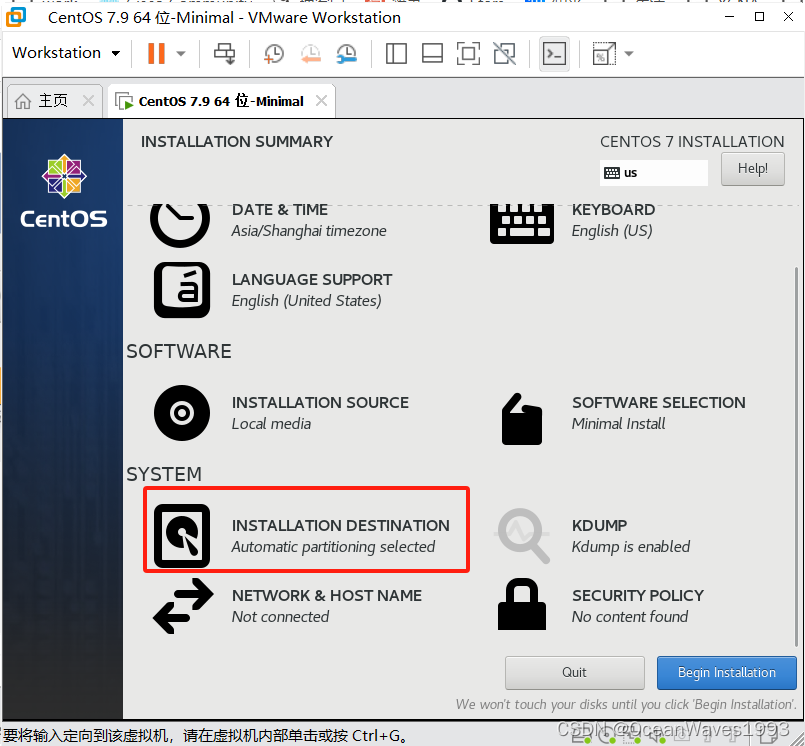This screenshot has width=805, height=746.
Task: Open the Language Support icon
Action: [182, 290]
